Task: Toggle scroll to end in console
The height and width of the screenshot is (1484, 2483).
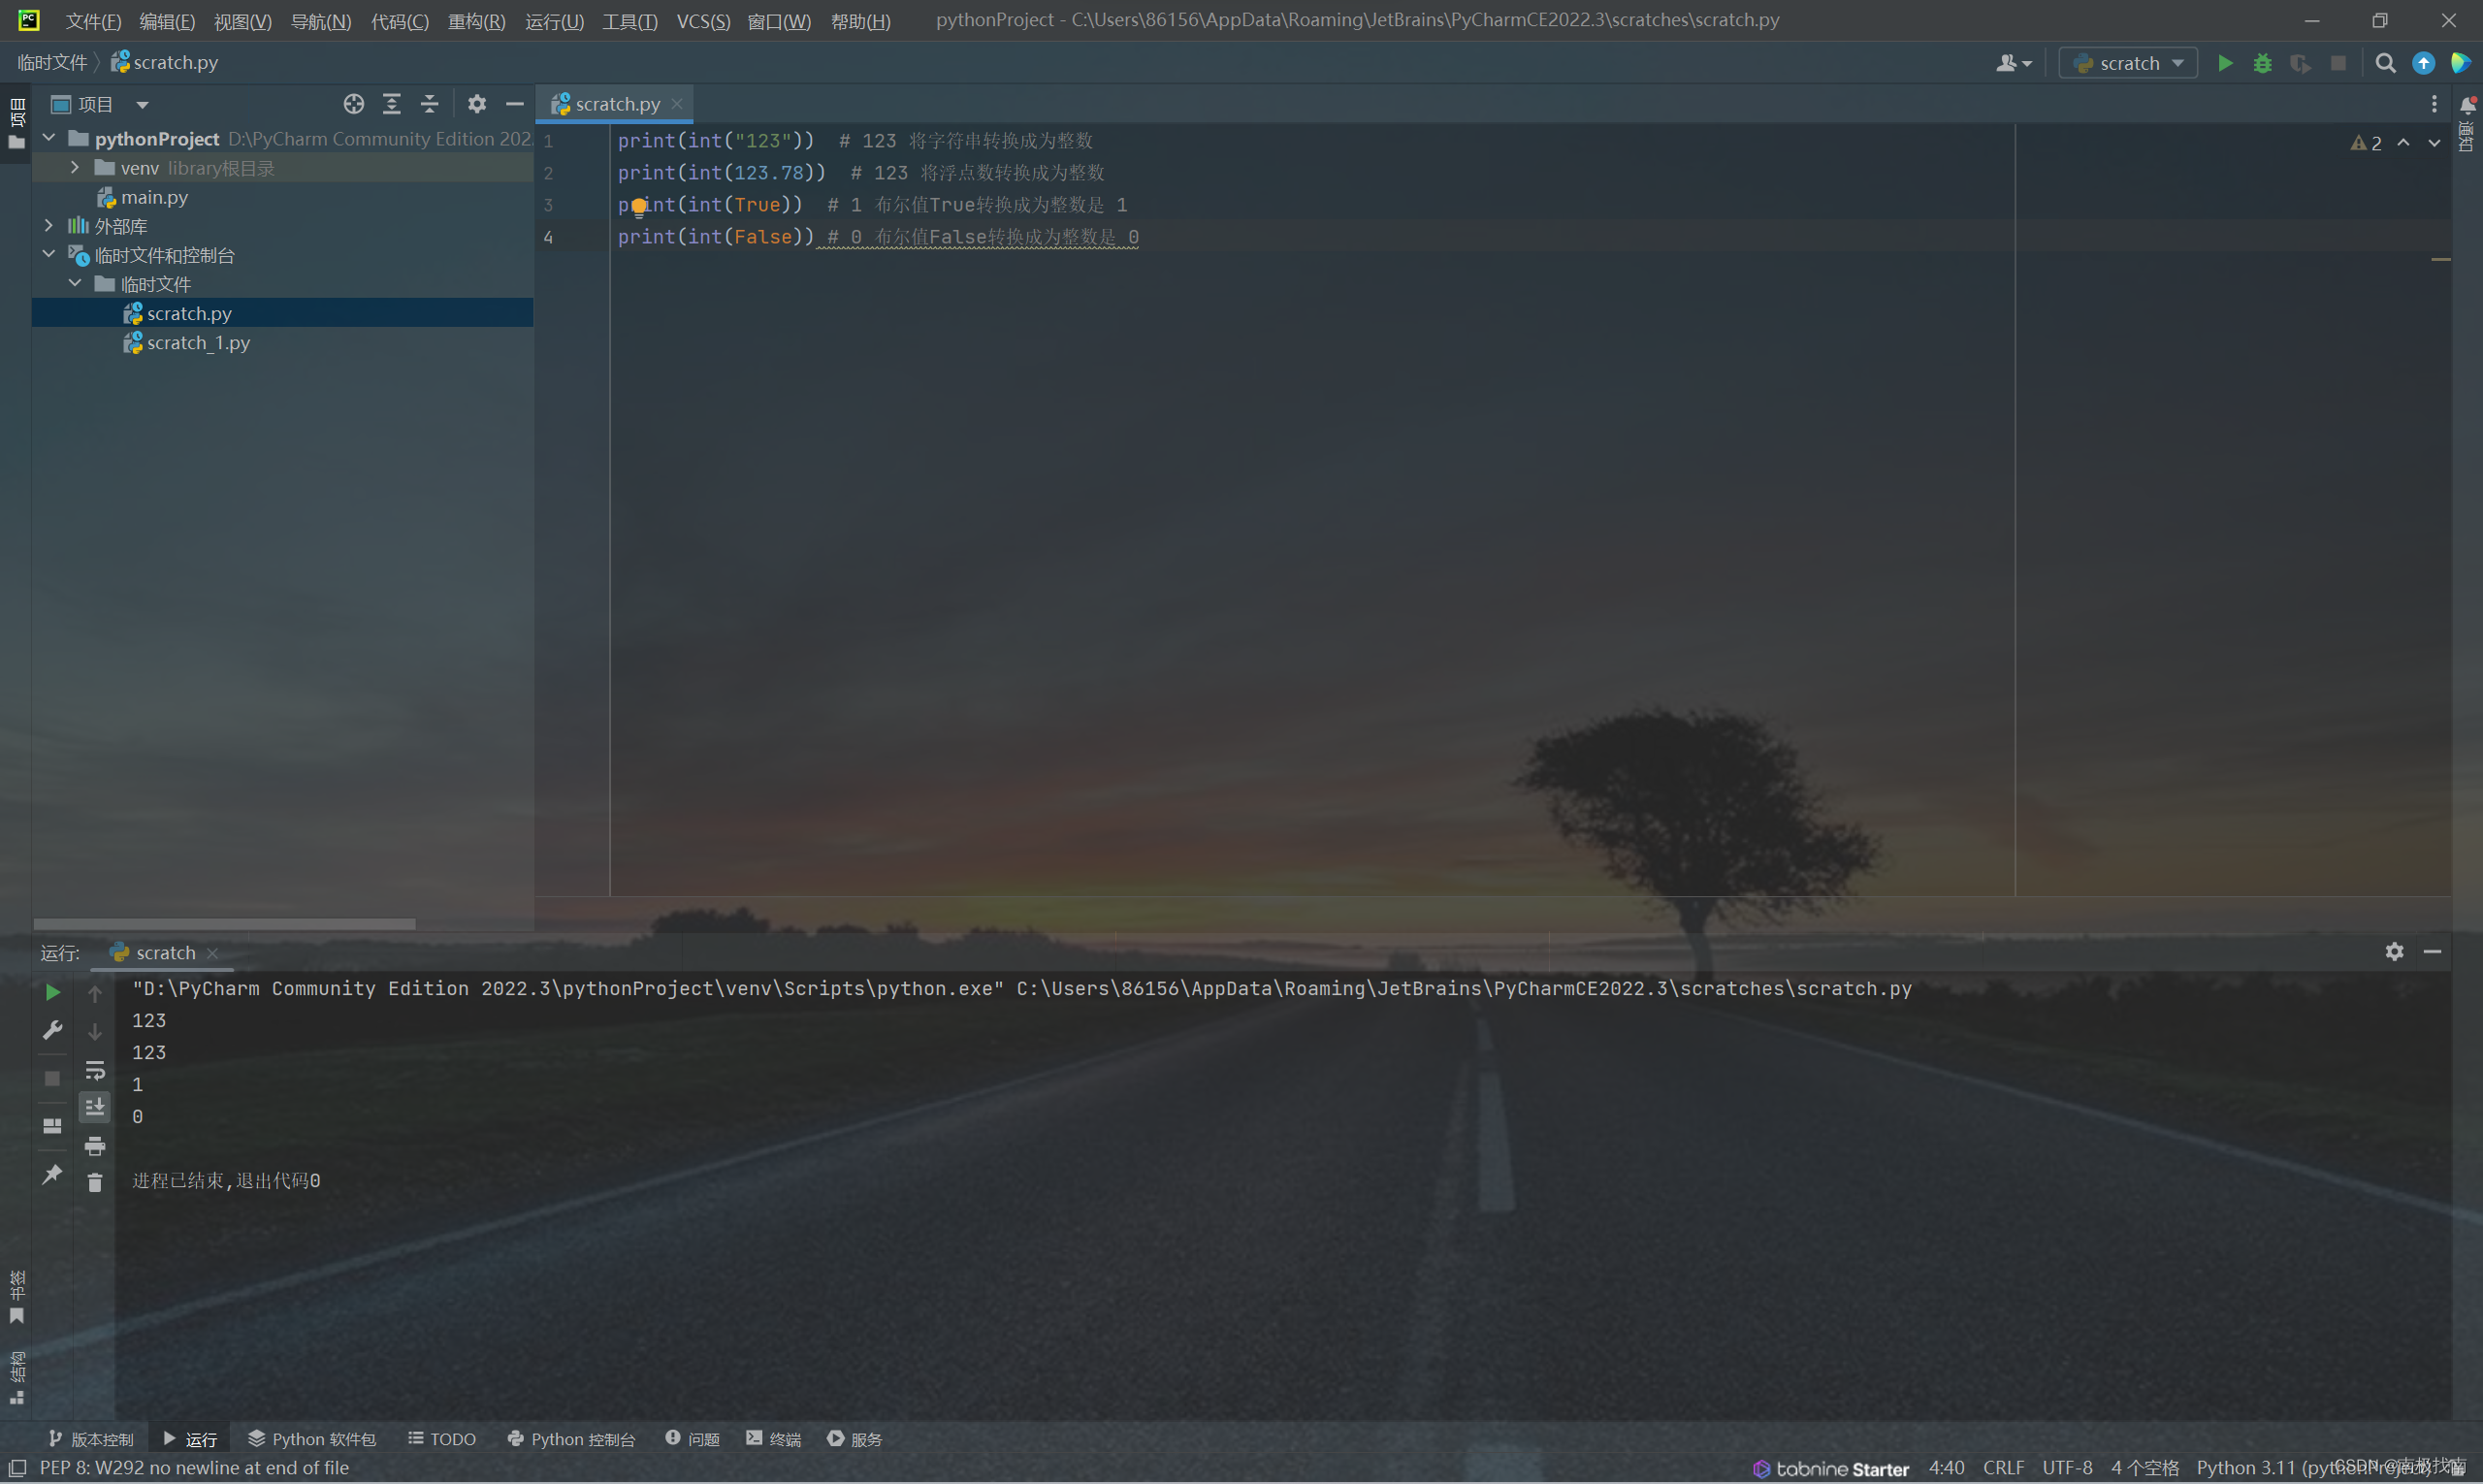Action: 95,1107
